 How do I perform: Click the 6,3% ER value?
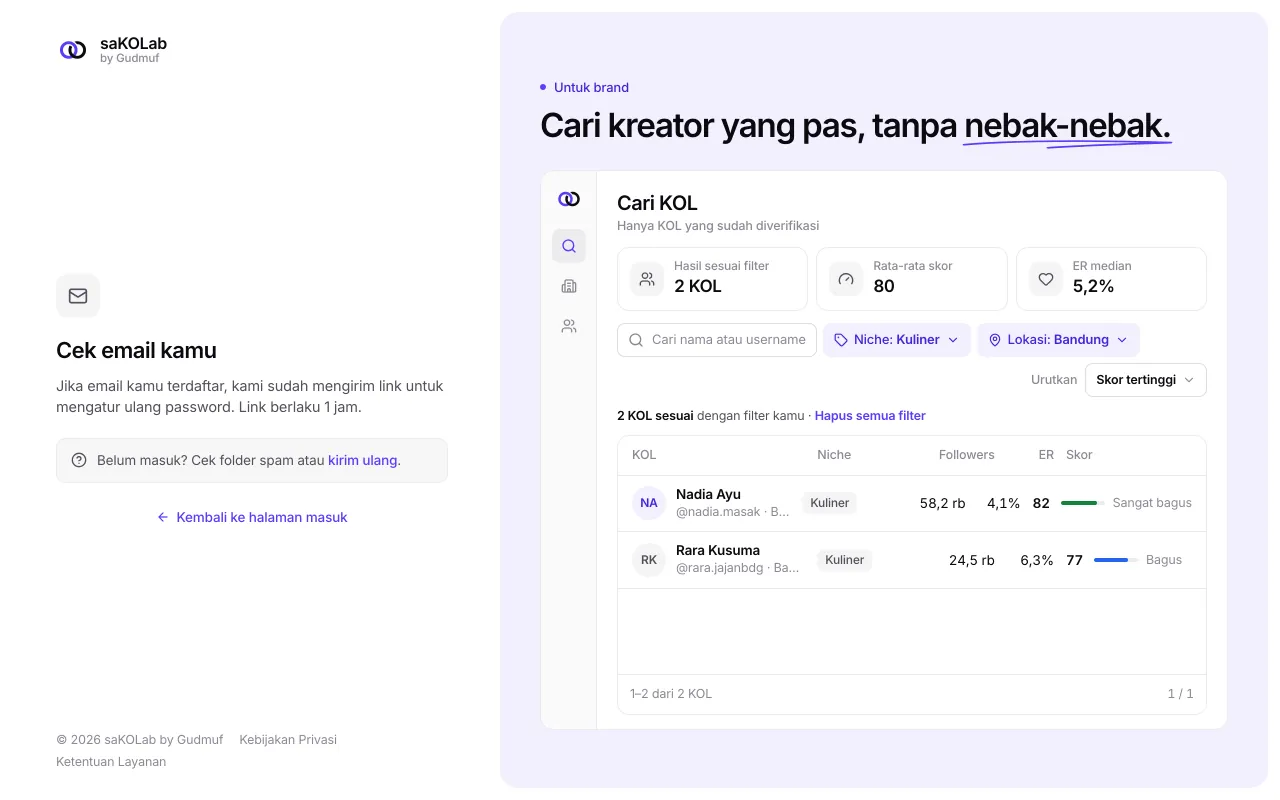tap(1037, 560)
